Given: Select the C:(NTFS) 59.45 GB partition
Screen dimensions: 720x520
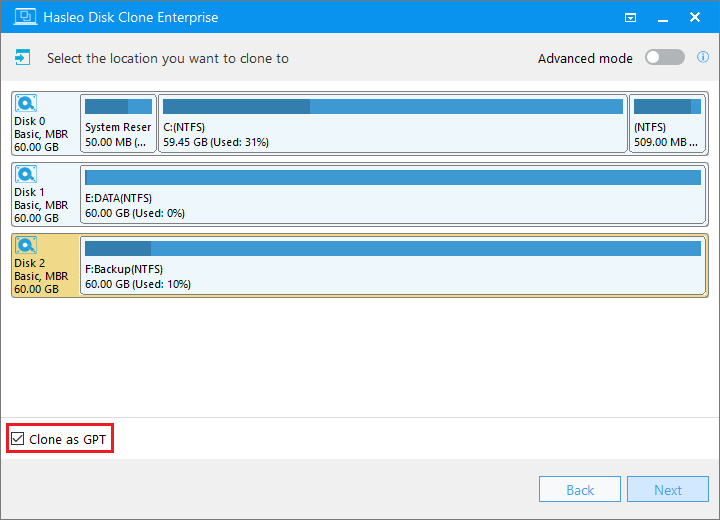Looking at the screenshot, I should pyautogui.click(x=393, y=123).
